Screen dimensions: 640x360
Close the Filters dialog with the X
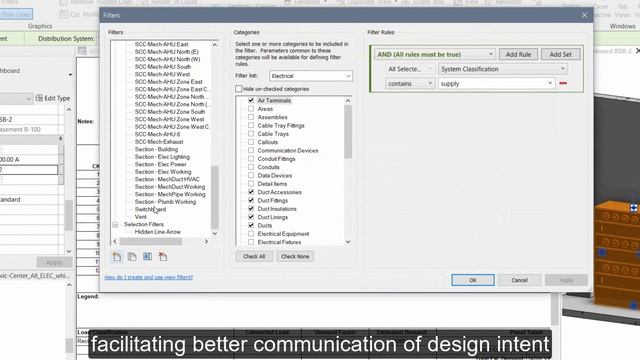point(584,15)
